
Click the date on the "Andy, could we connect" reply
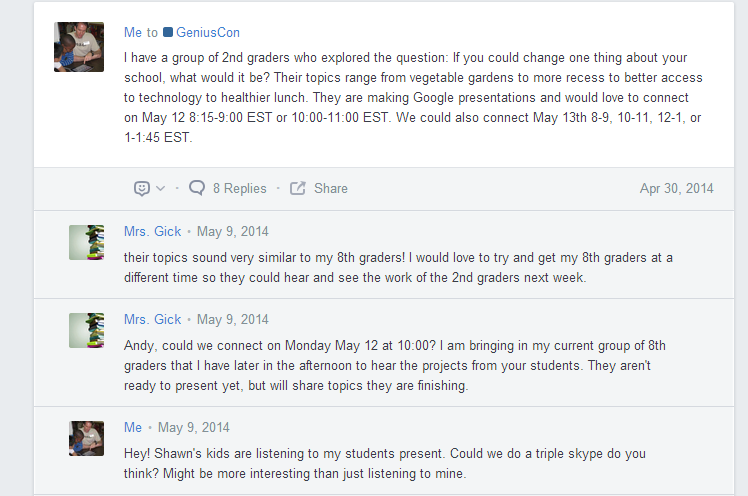click(233, 320)
